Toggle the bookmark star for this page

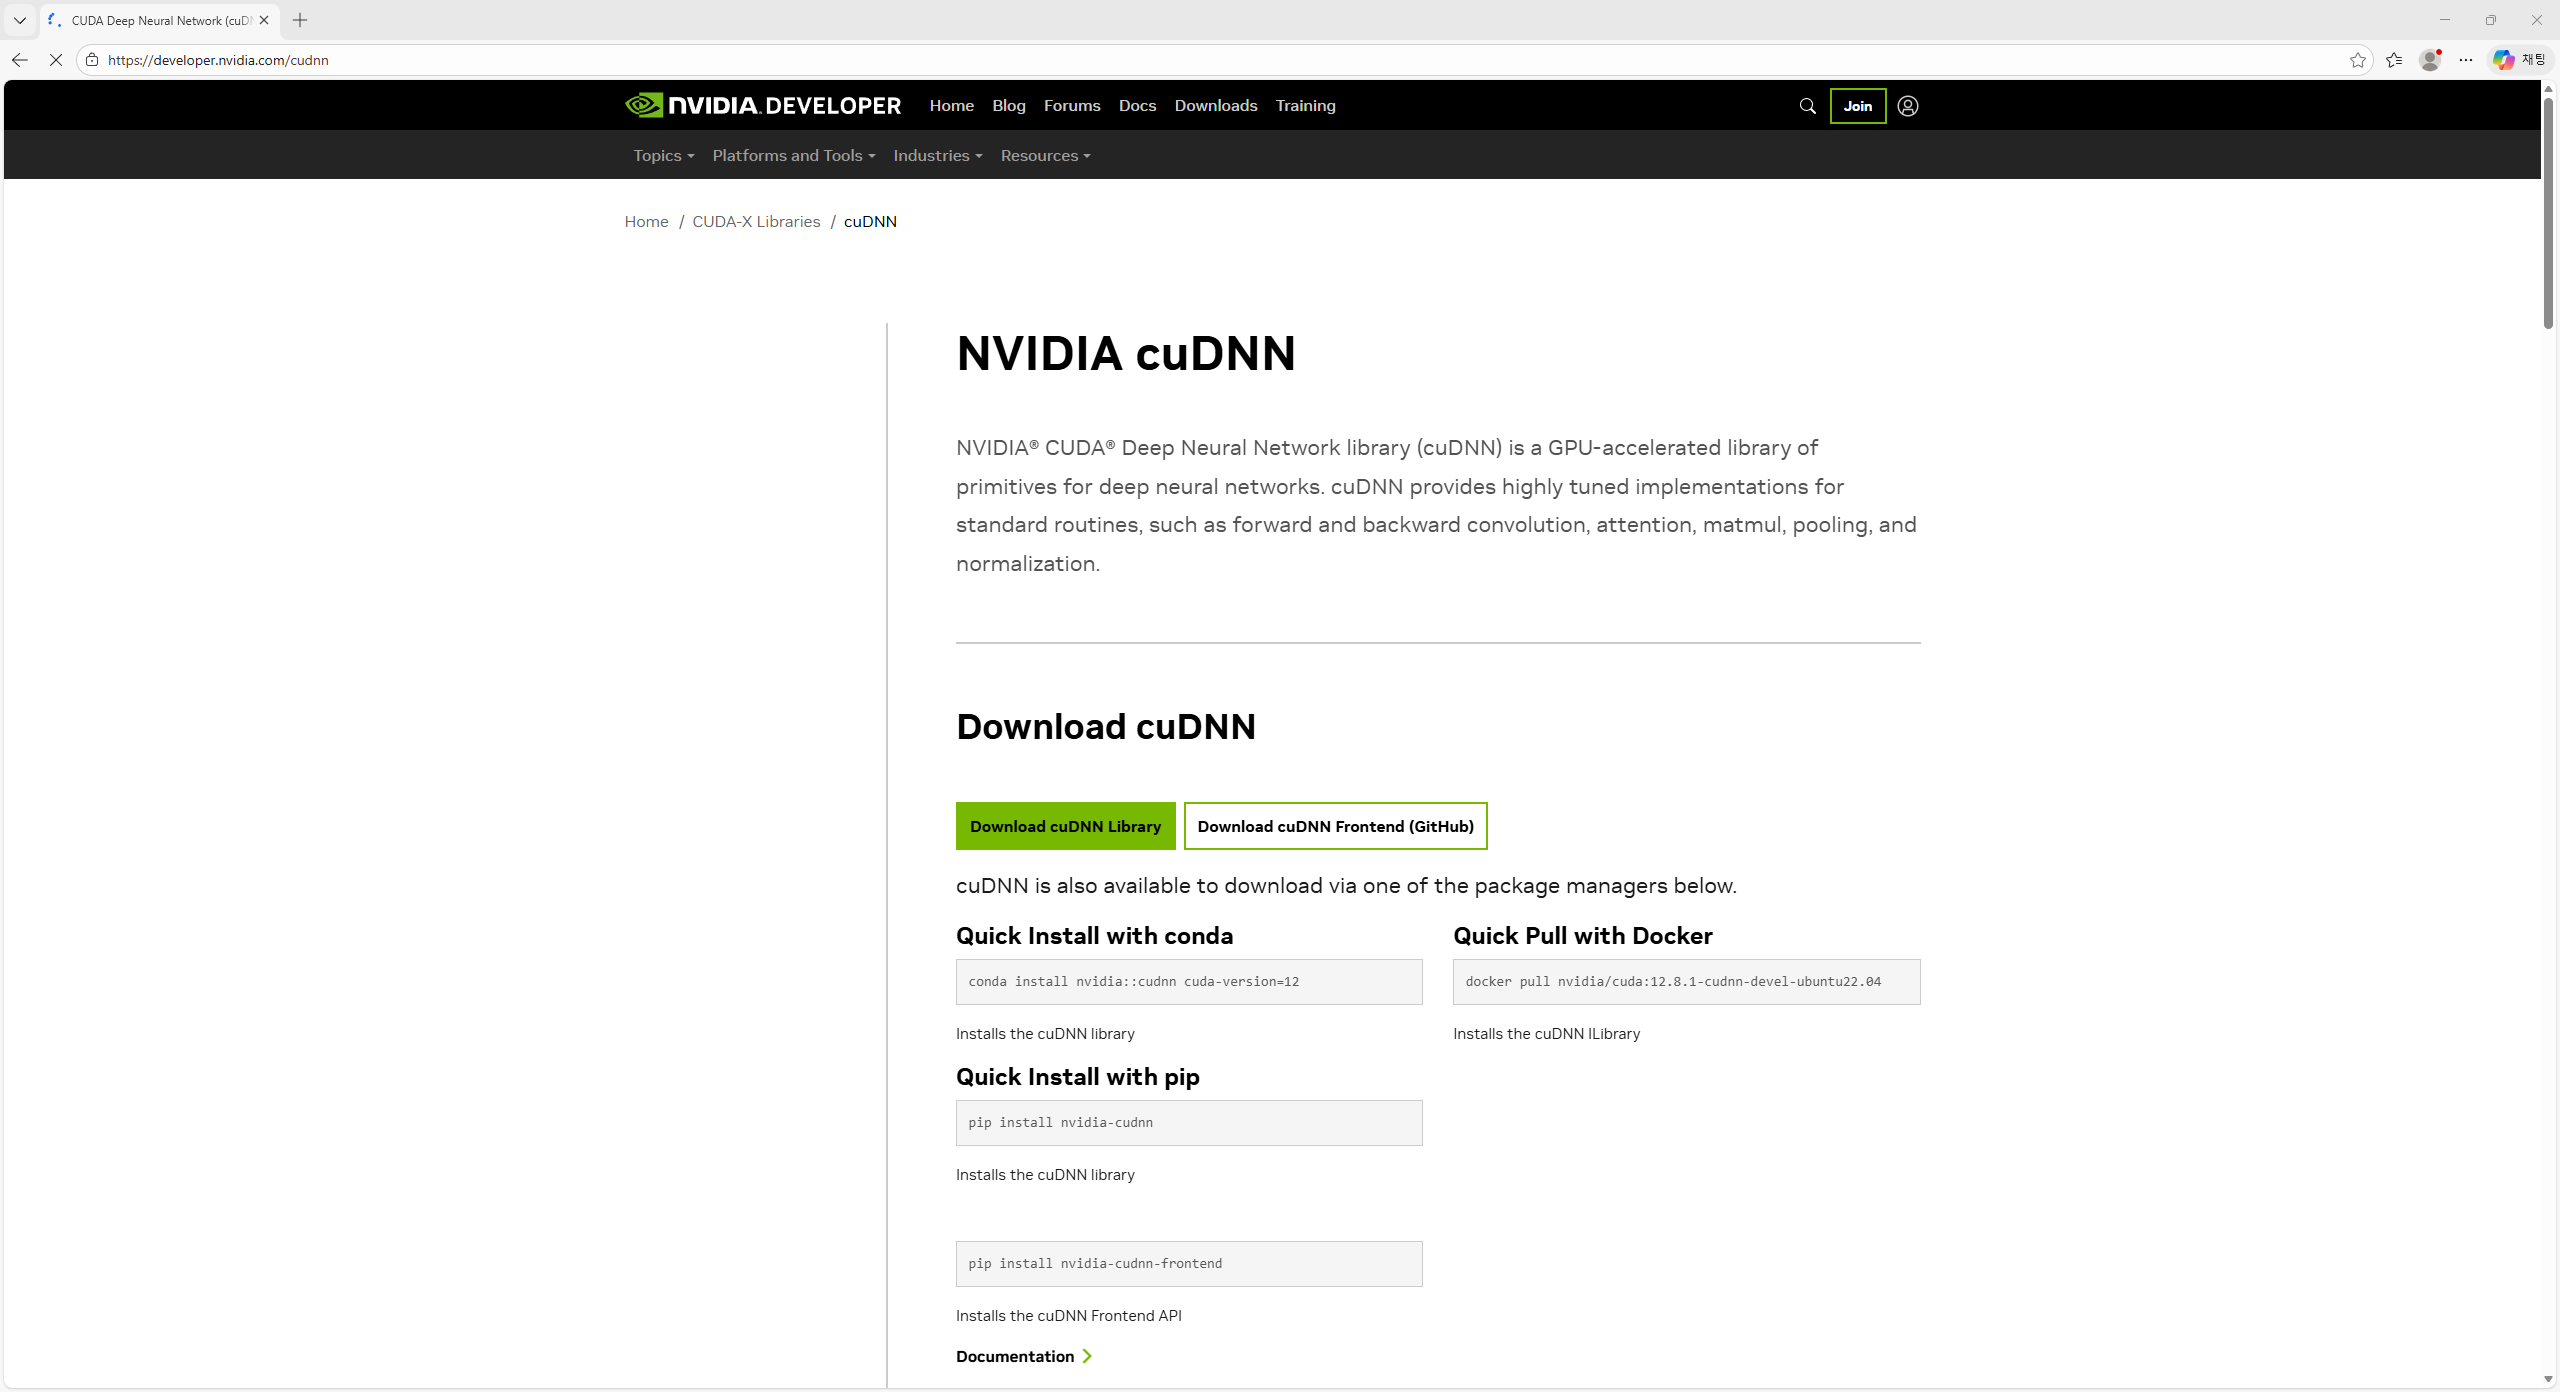coord(2358,60)
